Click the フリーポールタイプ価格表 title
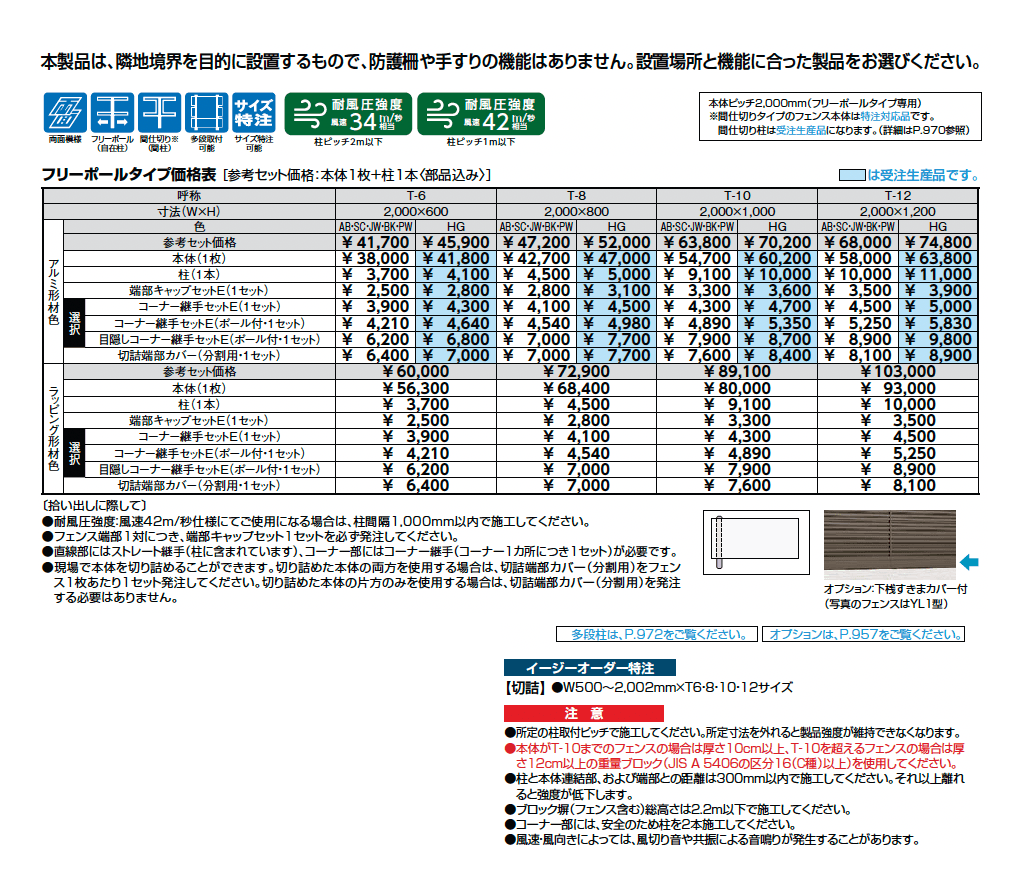 pos(129,175)
